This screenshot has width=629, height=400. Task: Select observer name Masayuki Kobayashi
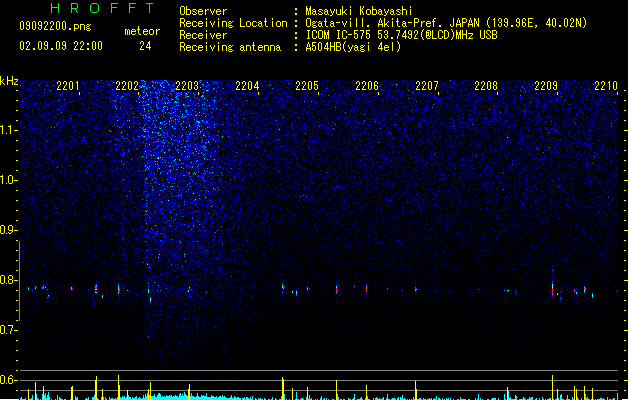pos(359,11)
